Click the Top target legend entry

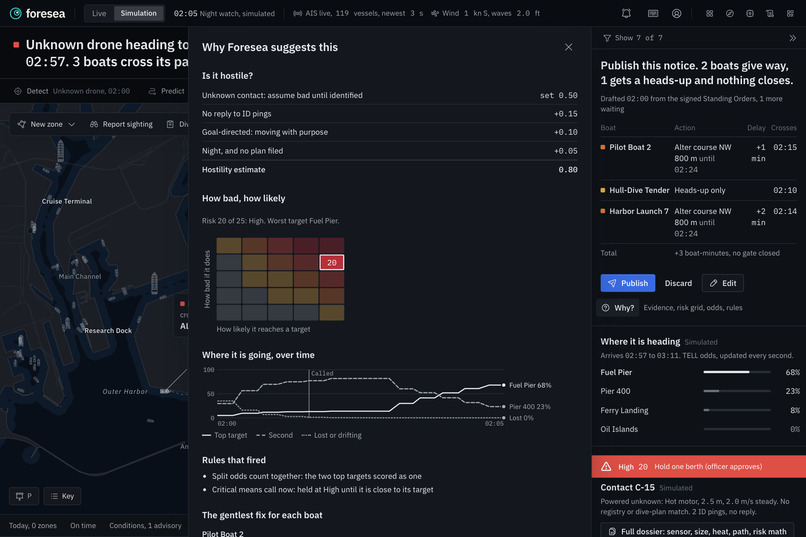(225, 435)
